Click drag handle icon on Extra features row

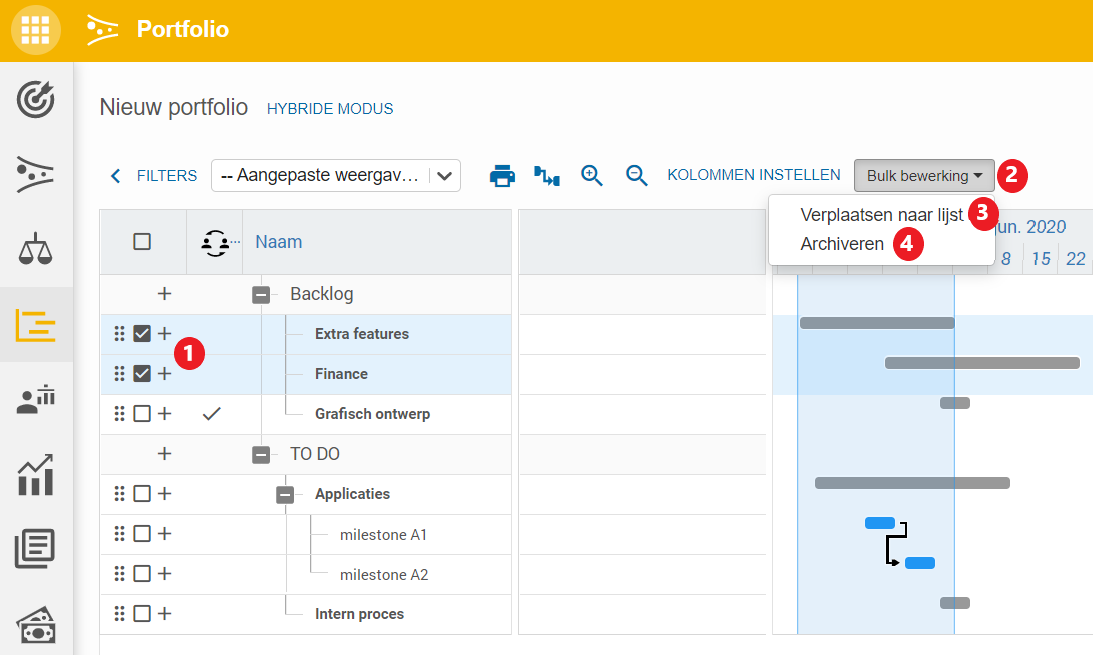coord(120,334)
